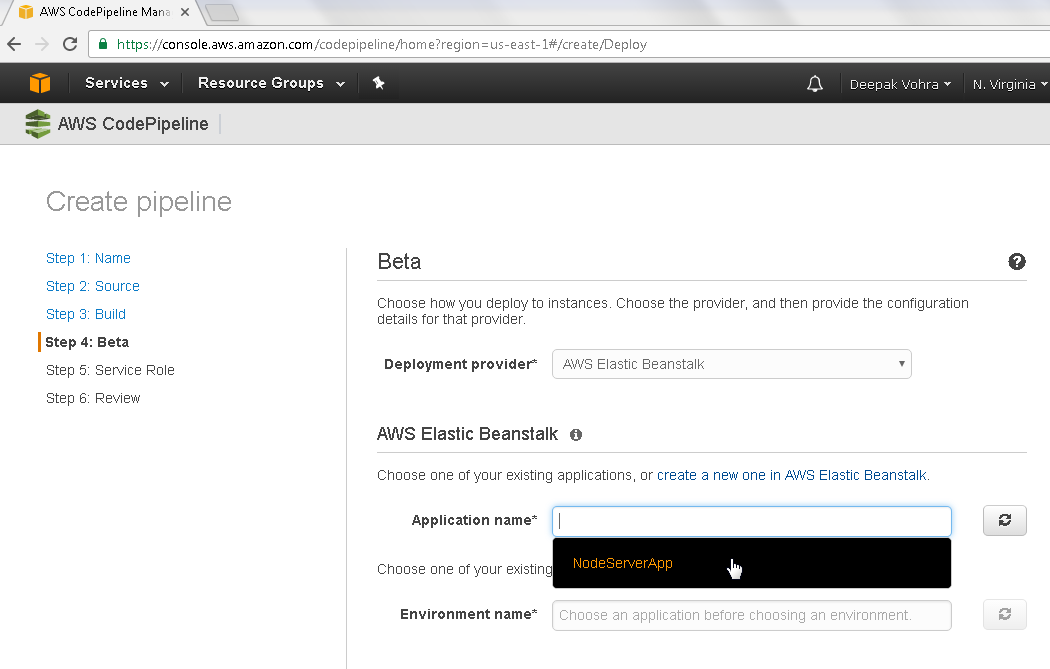Click the info icon beside AWS Elastic Beanstalk
This screenshot has height=669, width=1050.
click(x=576, y=435)
